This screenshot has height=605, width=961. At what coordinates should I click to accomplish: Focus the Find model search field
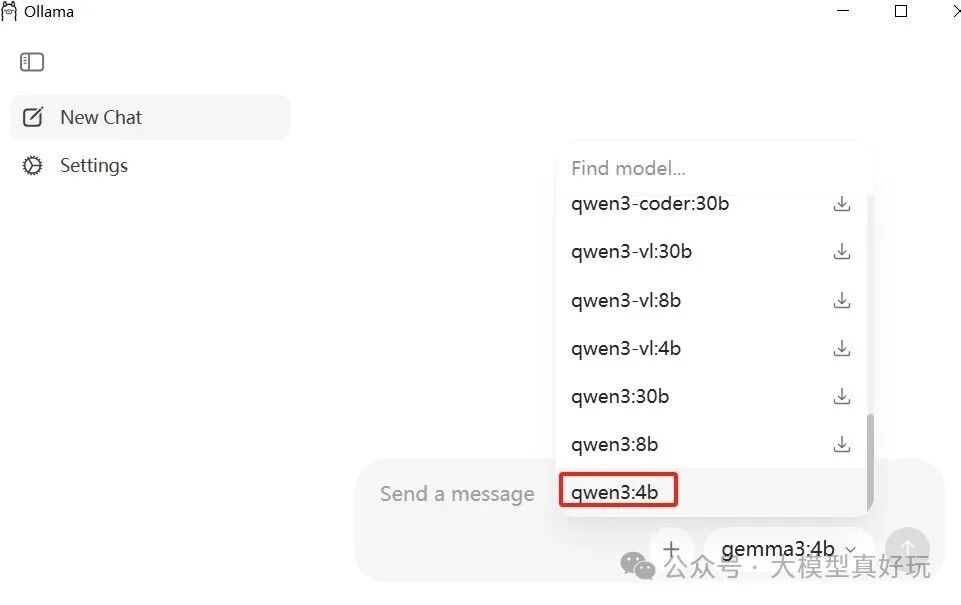pos(712,168)
